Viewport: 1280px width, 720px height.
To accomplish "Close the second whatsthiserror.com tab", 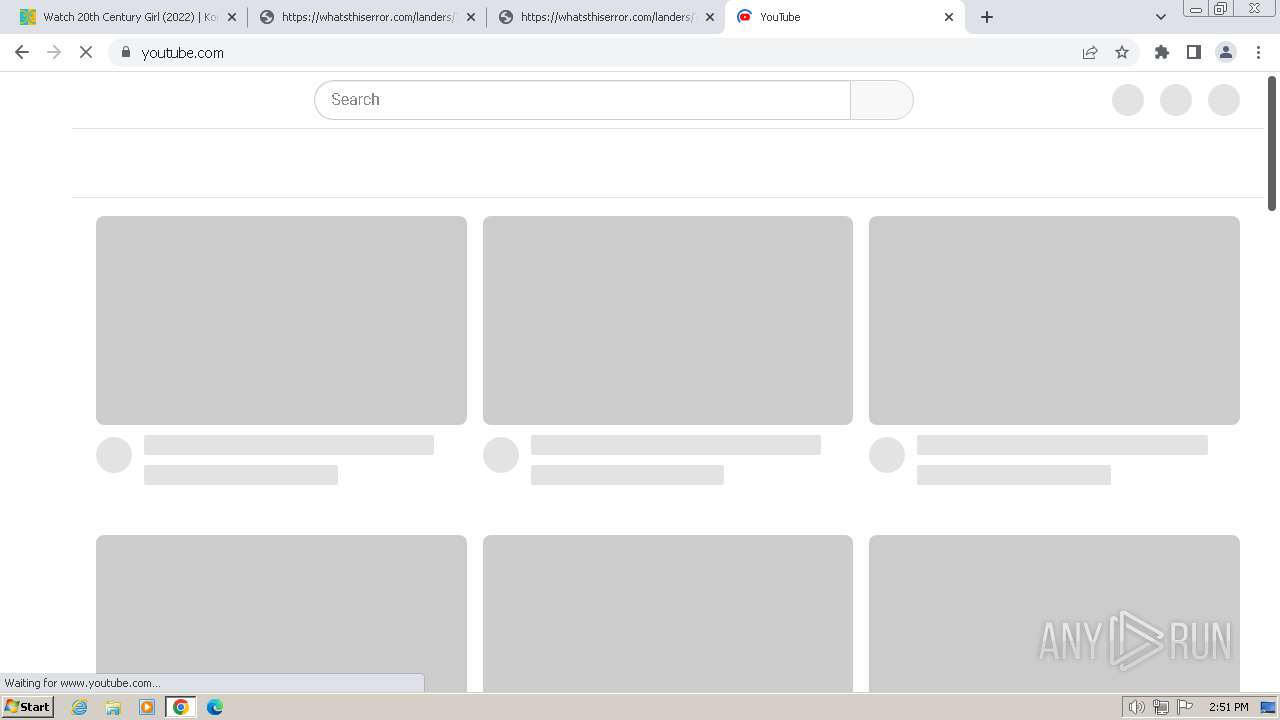I will pyautogui.click(x=710, y=17).
